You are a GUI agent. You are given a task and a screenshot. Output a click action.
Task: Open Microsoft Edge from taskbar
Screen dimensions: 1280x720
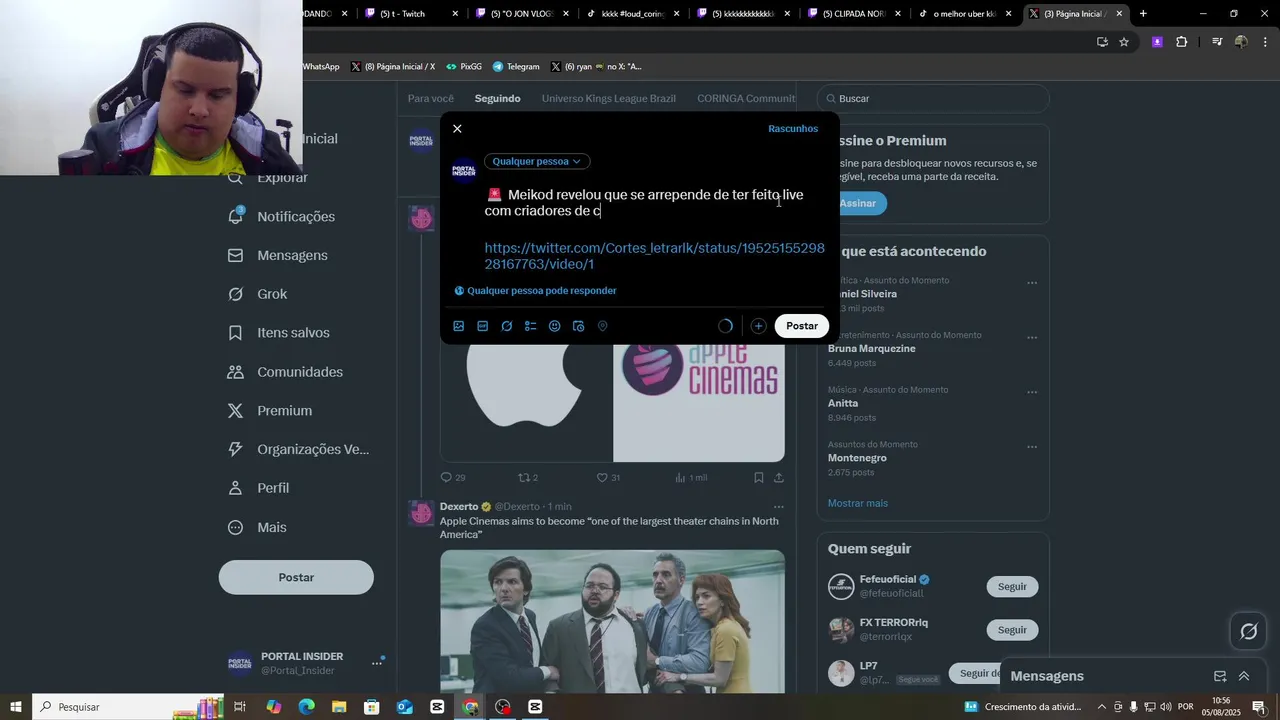(307, 707)
